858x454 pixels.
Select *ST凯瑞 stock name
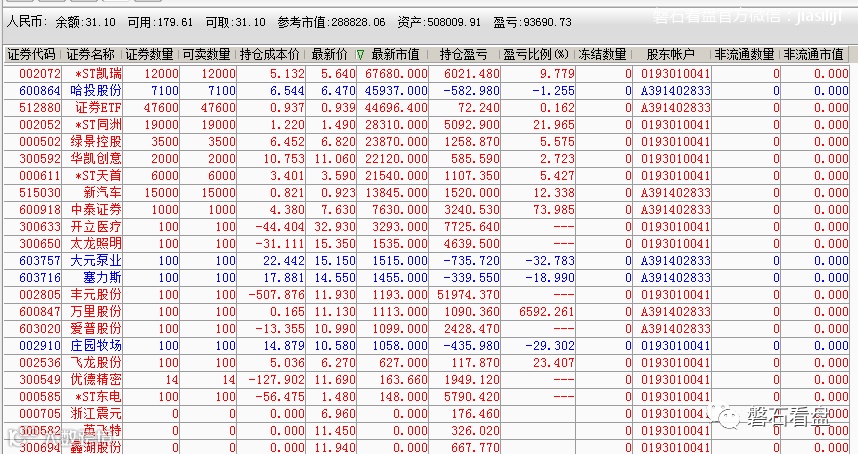tap(98, 73)
